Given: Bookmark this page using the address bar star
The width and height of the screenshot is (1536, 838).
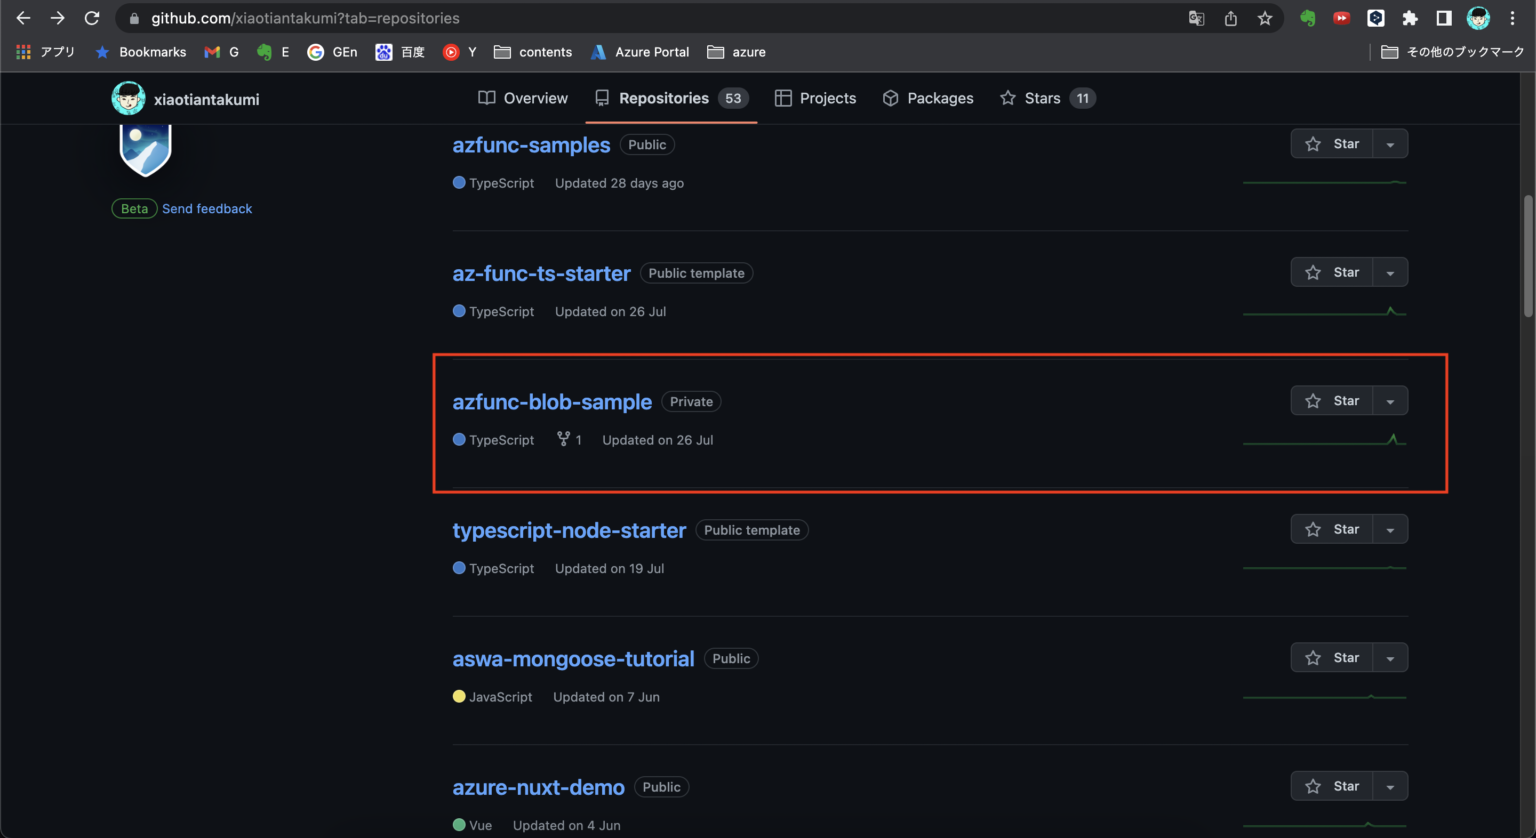Looking at the screenshot, I should click(1265, 18).
